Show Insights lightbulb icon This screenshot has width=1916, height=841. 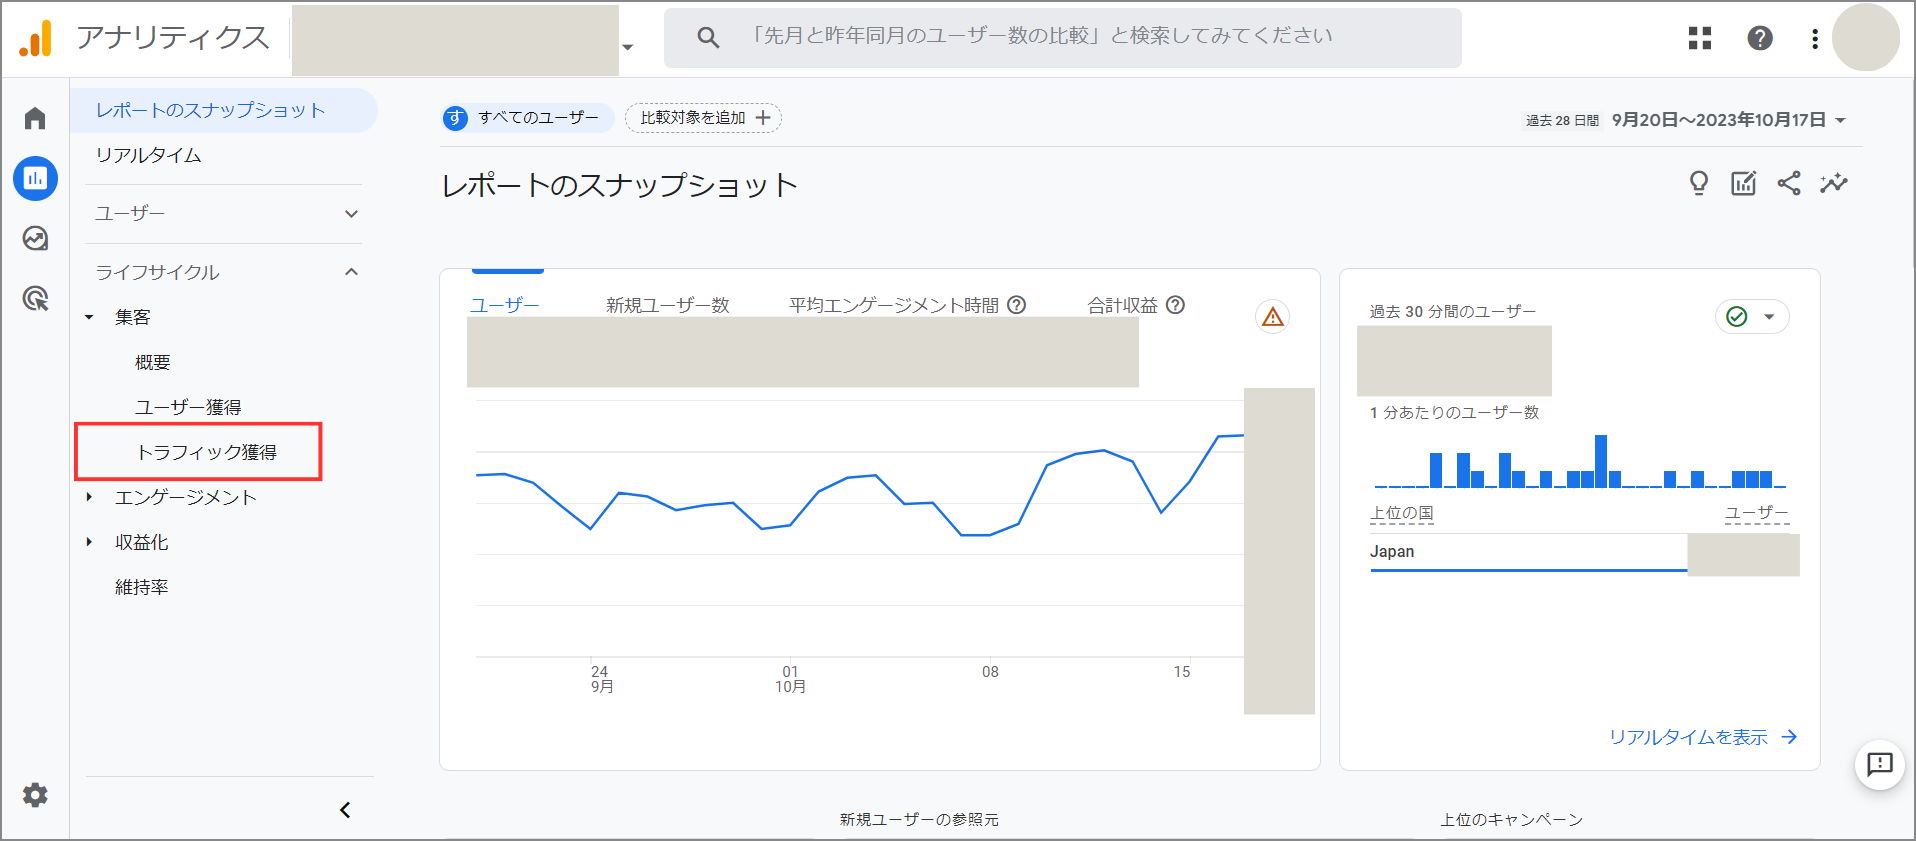point(1698,183)
